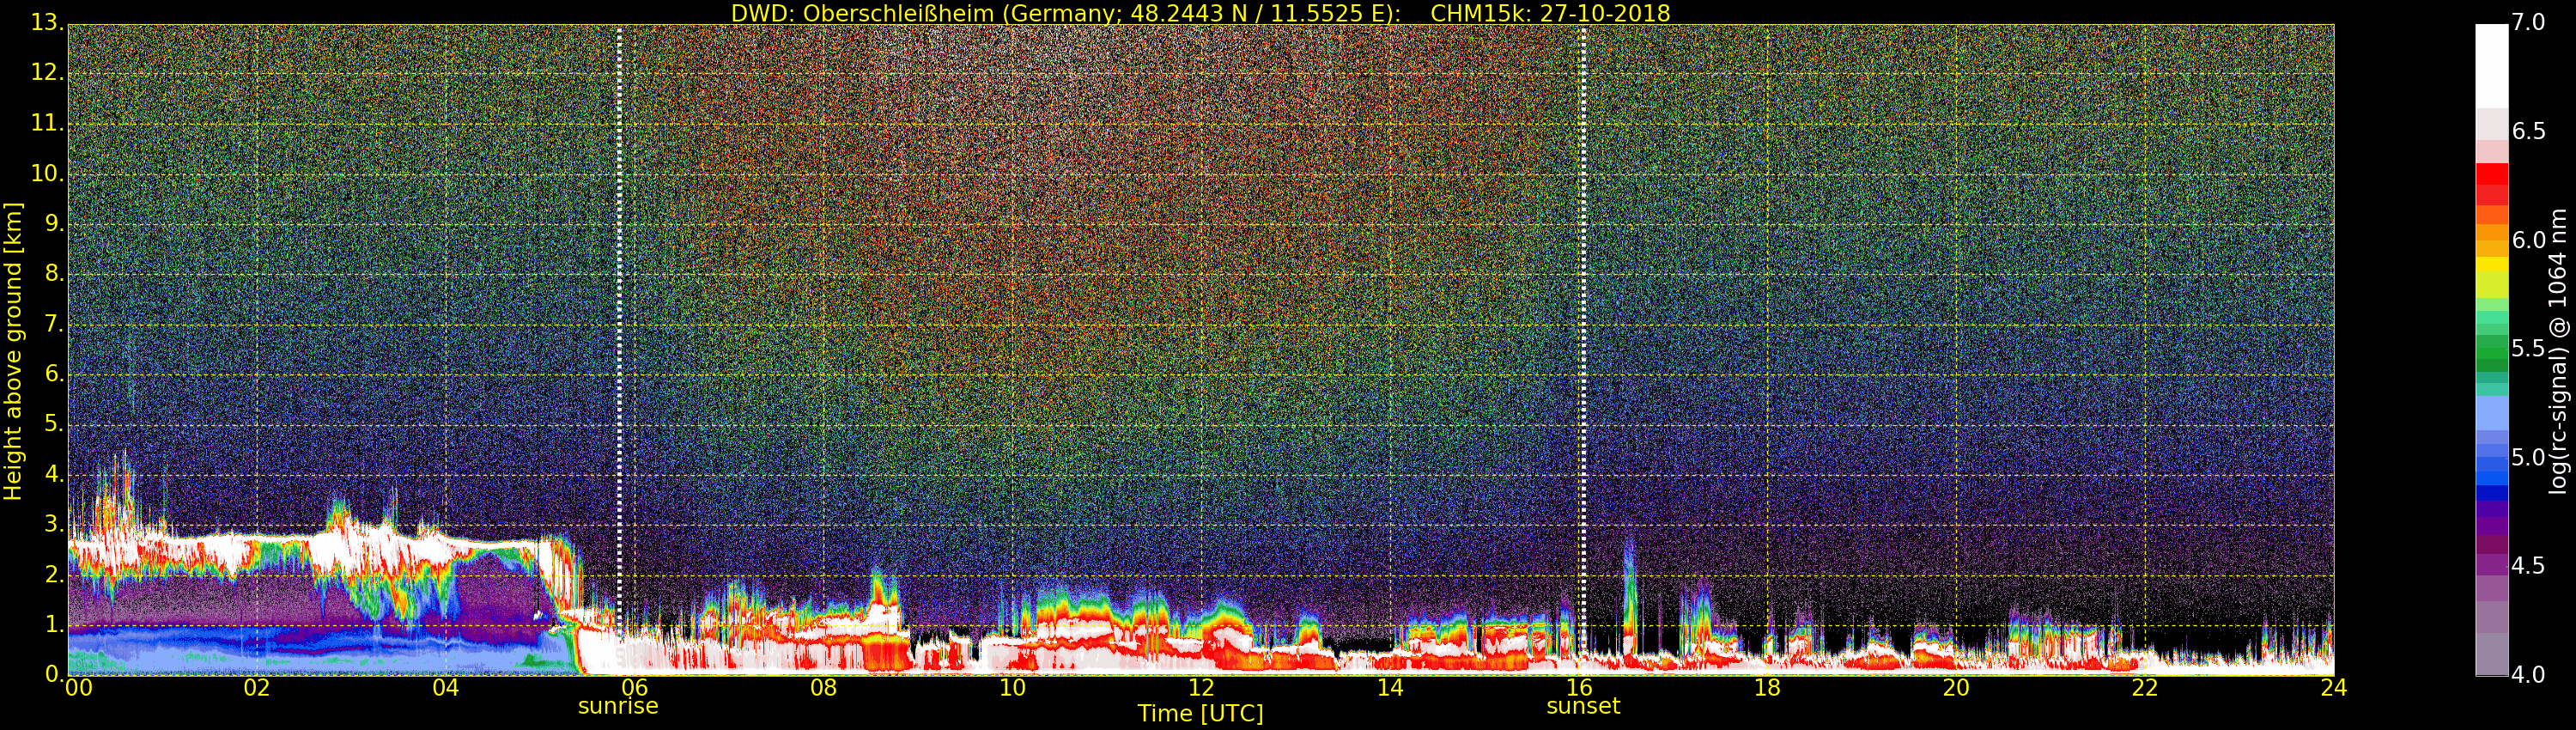
Task: Click the height axis tick label '4.'
Action: point(54,474)
